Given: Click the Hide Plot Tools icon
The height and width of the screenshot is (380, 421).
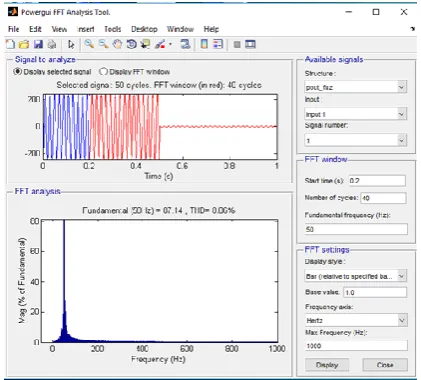Looking at the screenshot, I should (x=237, y=44).
